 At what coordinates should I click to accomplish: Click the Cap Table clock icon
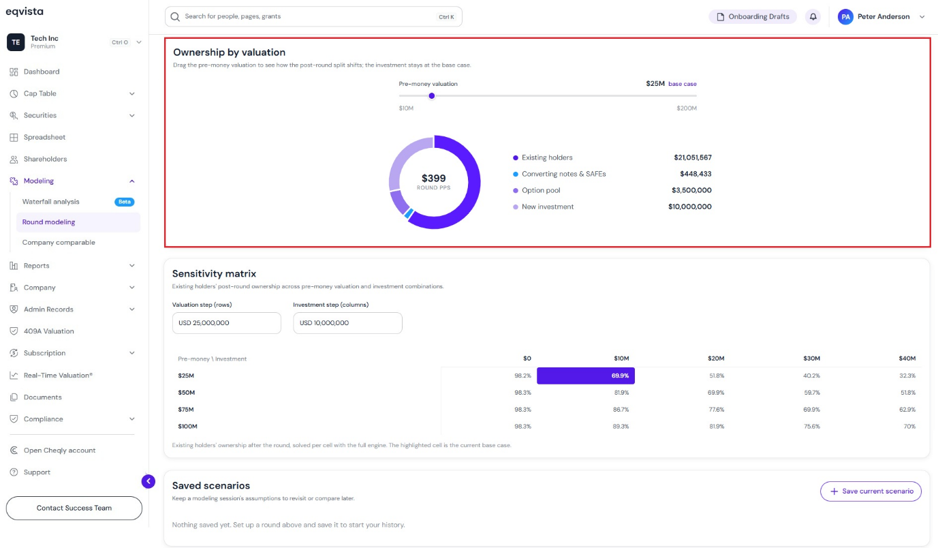point(14,93)
